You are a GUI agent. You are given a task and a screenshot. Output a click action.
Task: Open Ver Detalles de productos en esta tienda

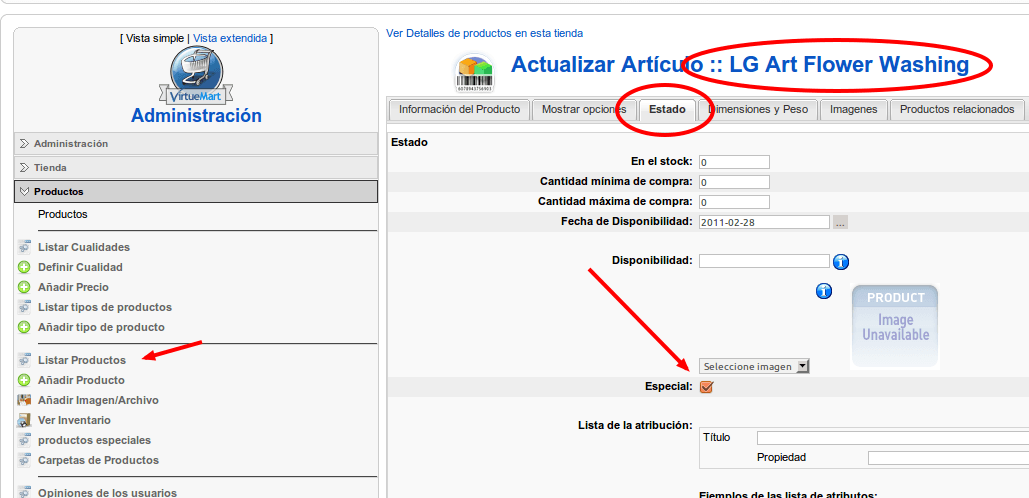pos(484,33)
